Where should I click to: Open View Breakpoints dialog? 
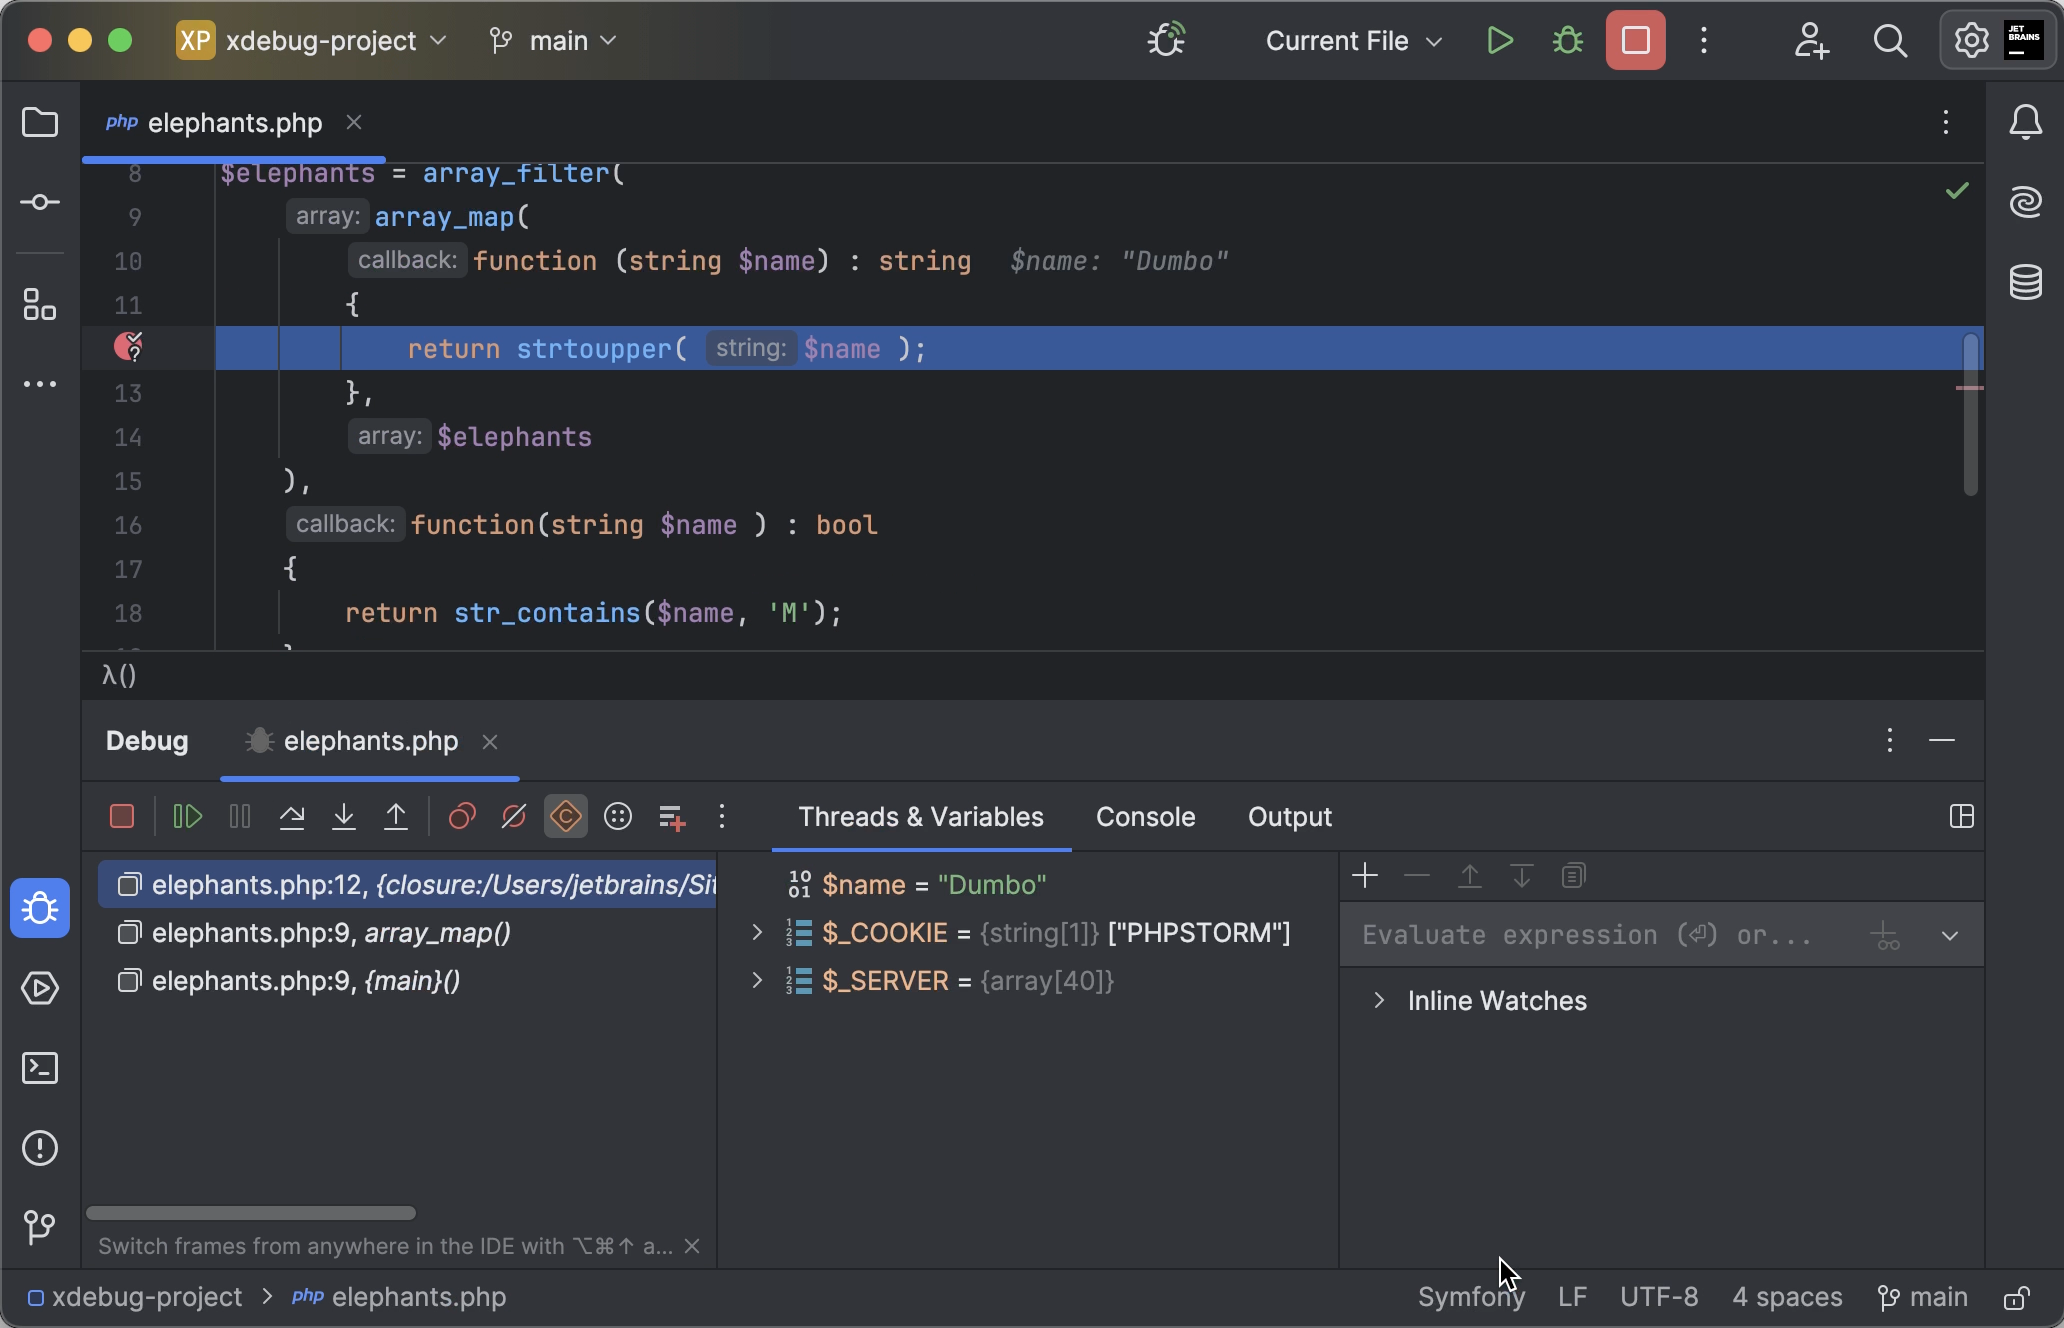tap(461, 816)
